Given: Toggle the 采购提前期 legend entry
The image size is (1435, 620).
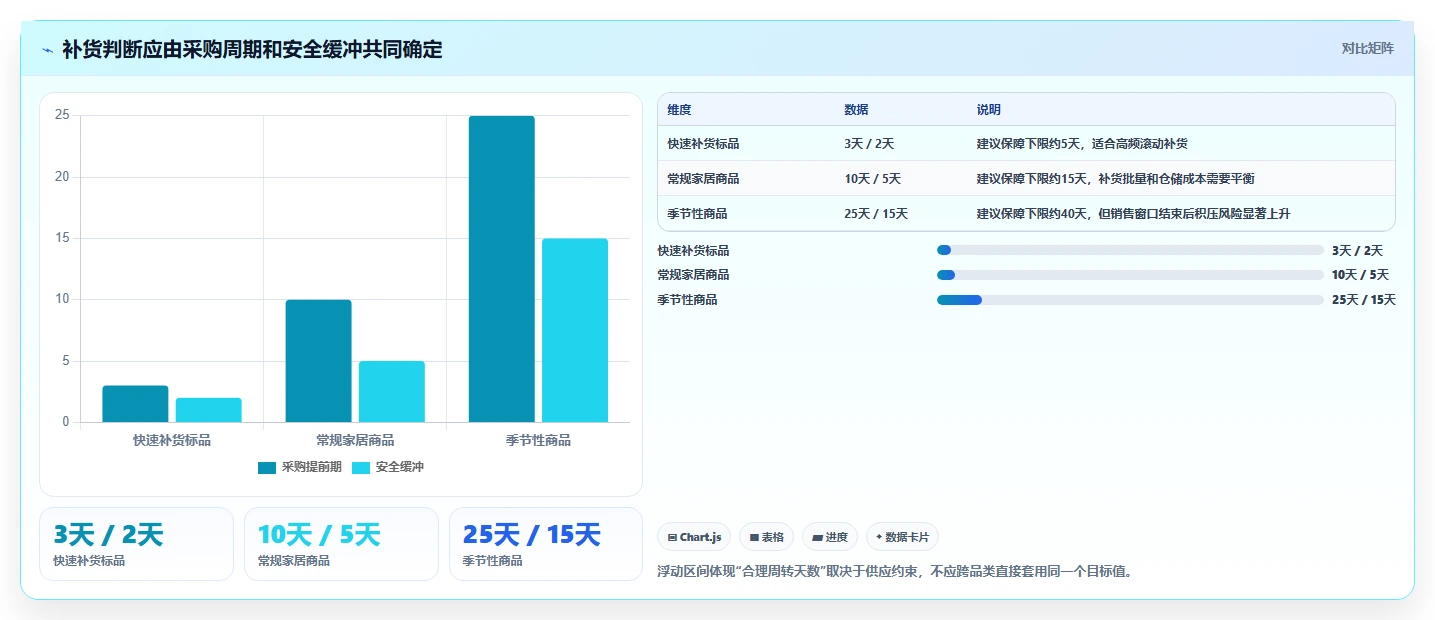Looking at the screenshot, I should coord(300,467).
